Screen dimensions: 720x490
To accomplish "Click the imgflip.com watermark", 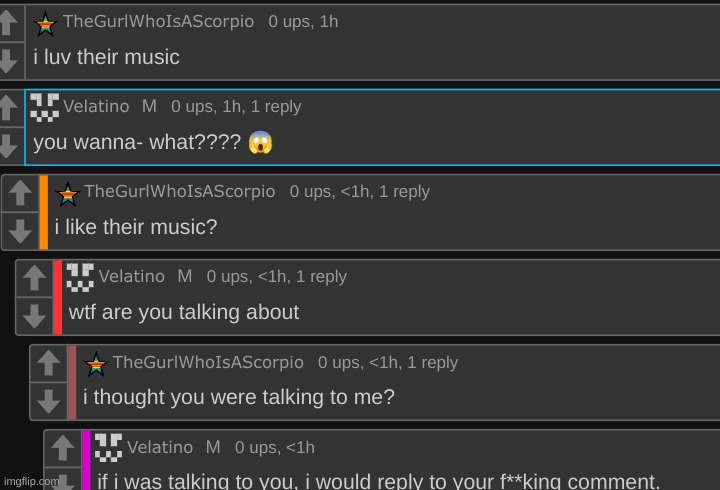I will 31,481.
